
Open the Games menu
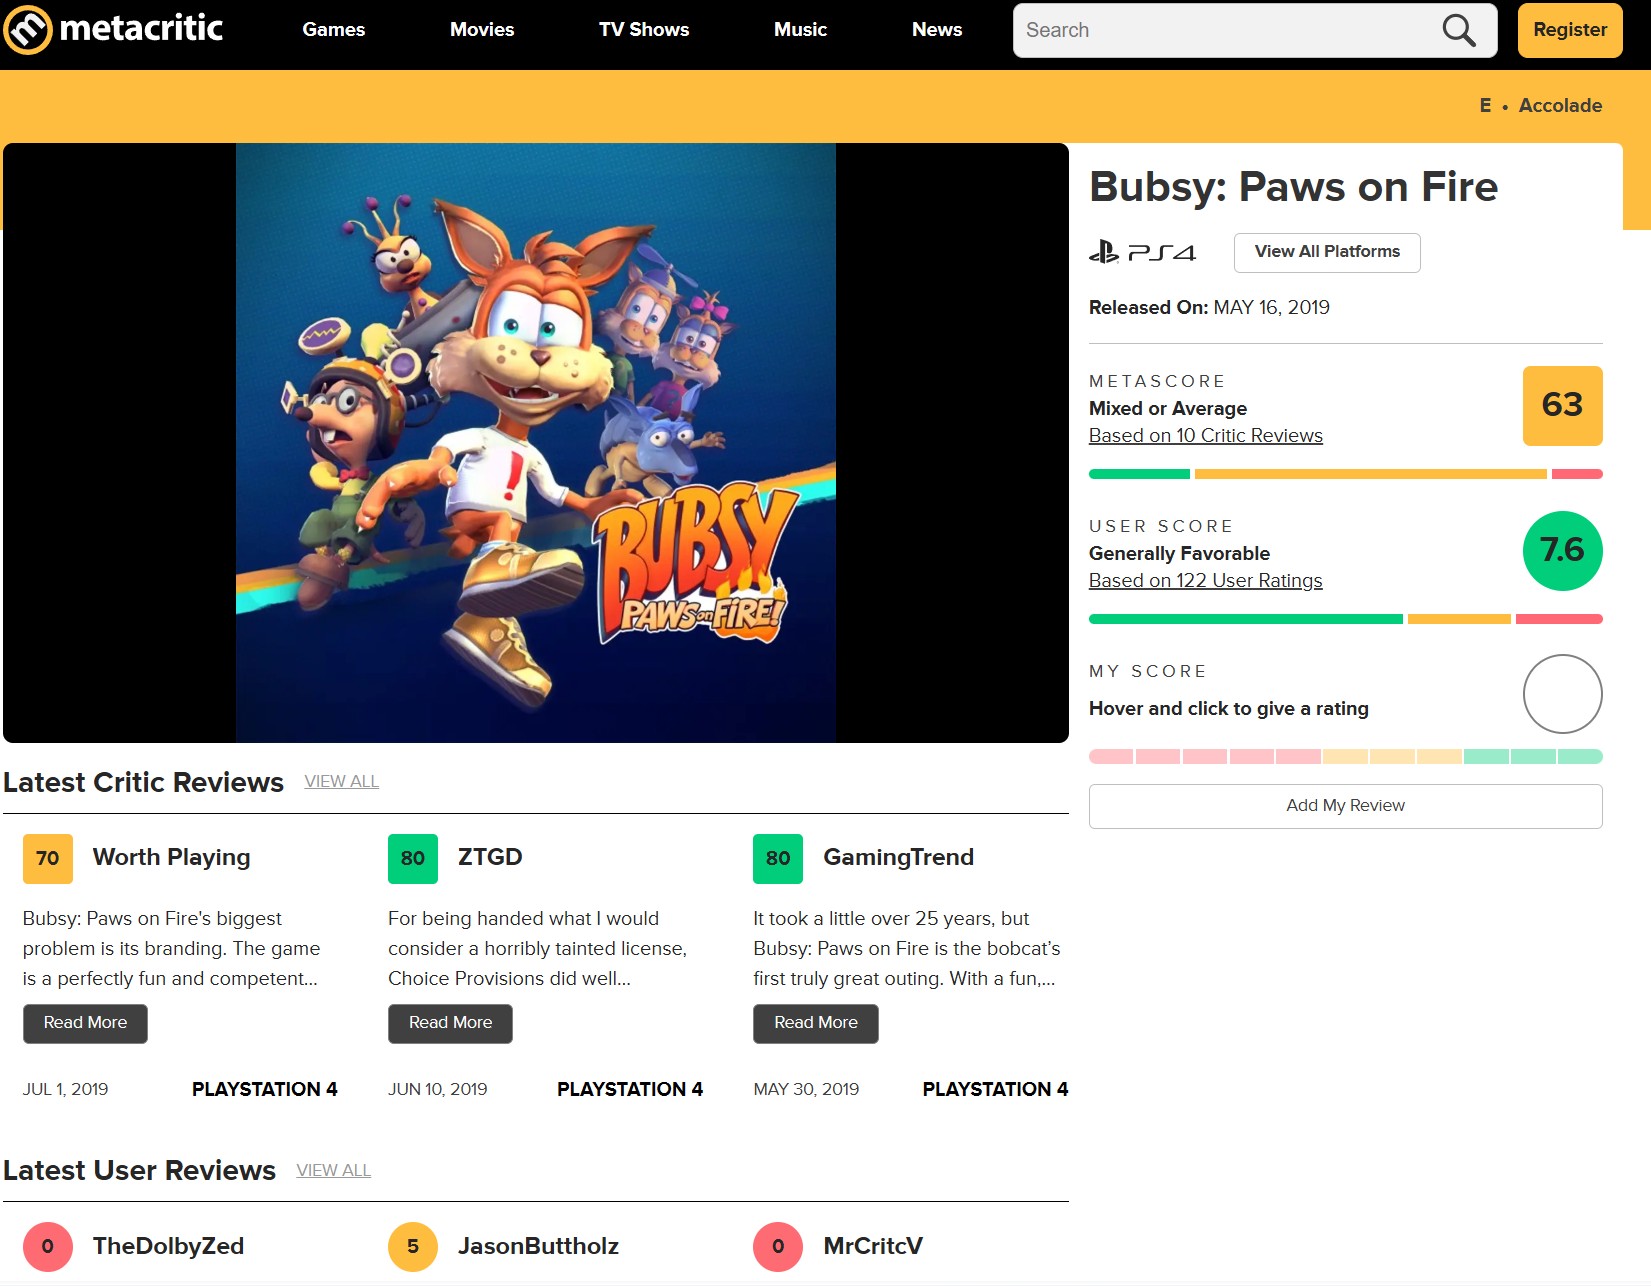[x=334, y=30]
